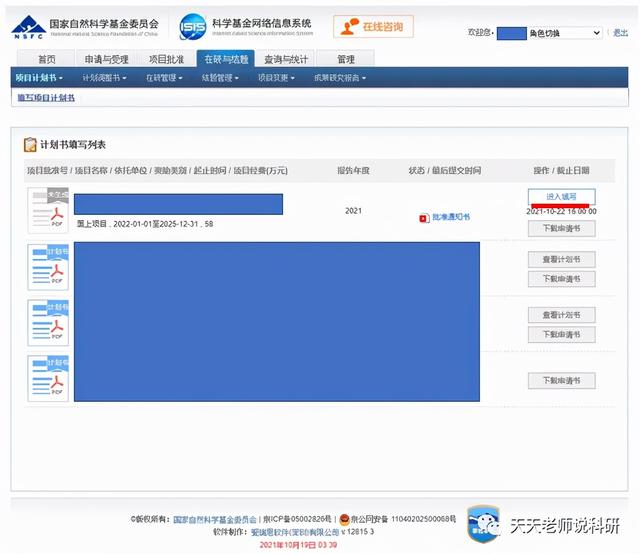Click the text 面上项目, 2022-01-01至2025-12-31
The height and width of the screenshot is (554, 640).
[138, 224]
